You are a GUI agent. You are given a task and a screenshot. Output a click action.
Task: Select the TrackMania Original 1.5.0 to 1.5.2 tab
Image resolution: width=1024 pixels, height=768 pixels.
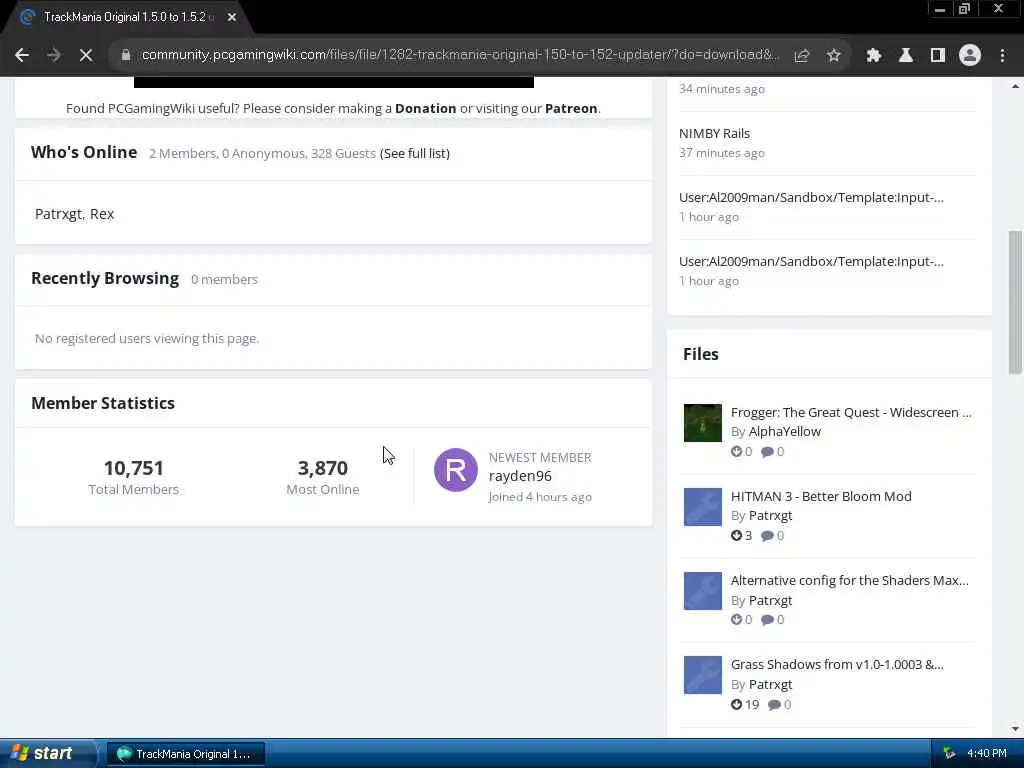click(124, 17)
